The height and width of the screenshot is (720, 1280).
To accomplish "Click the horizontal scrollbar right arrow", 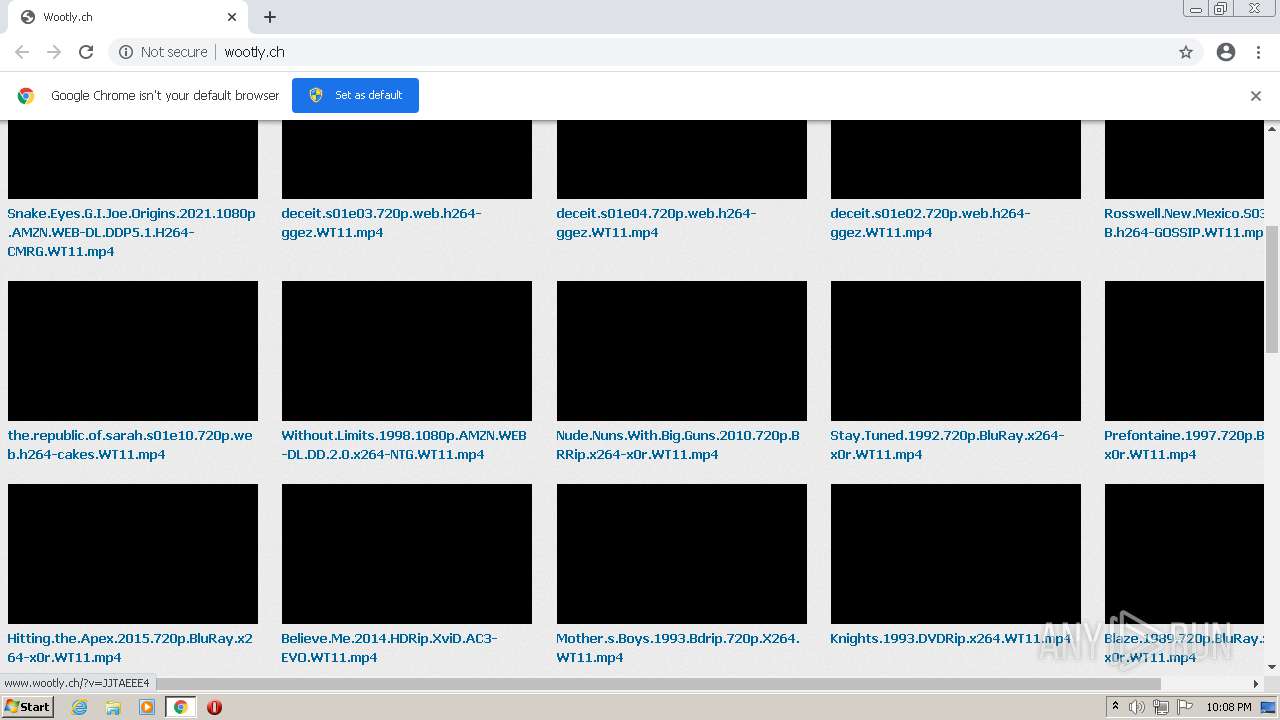I will click(1256, 684).
